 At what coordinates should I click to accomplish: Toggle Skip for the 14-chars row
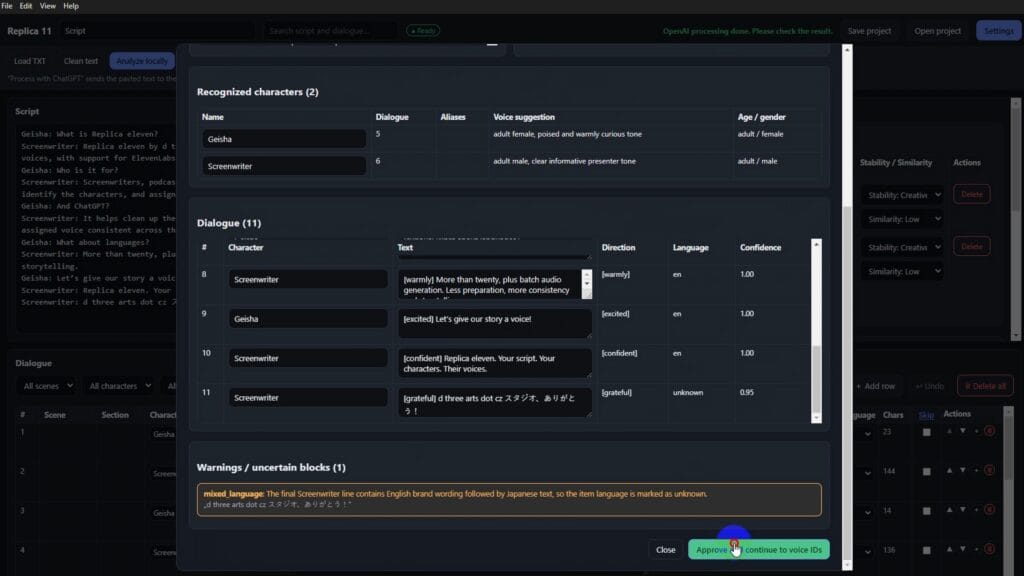[x=926, y=511]
